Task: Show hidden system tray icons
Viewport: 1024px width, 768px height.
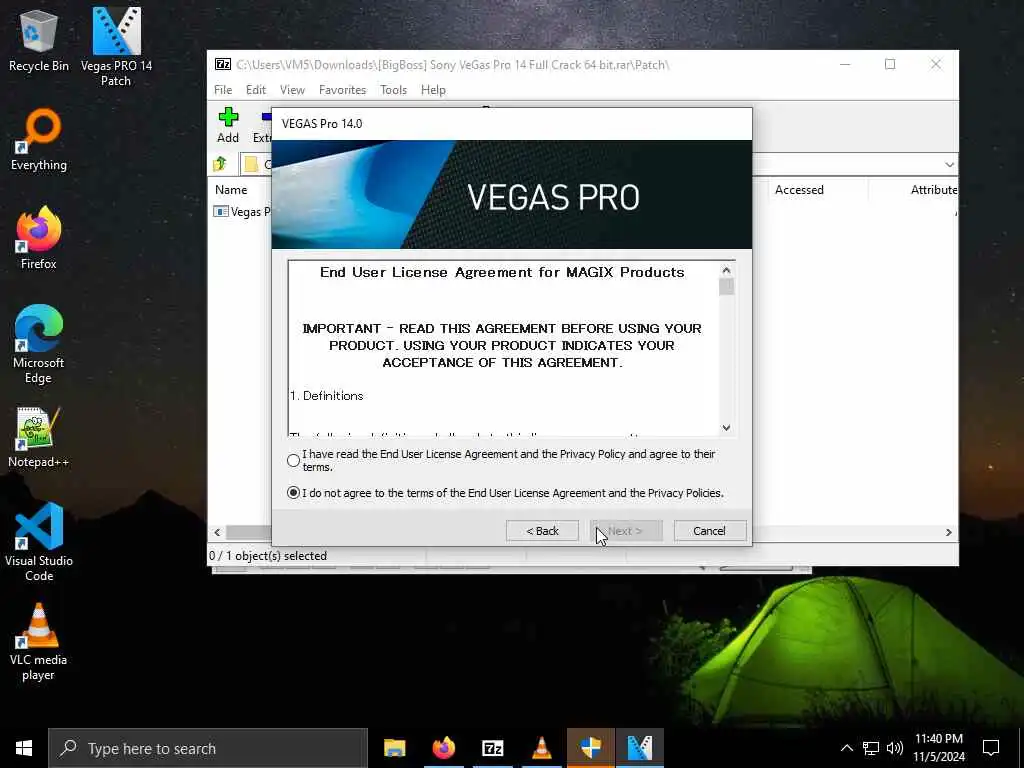Action: pyautogui.click(x=846, y=748)
